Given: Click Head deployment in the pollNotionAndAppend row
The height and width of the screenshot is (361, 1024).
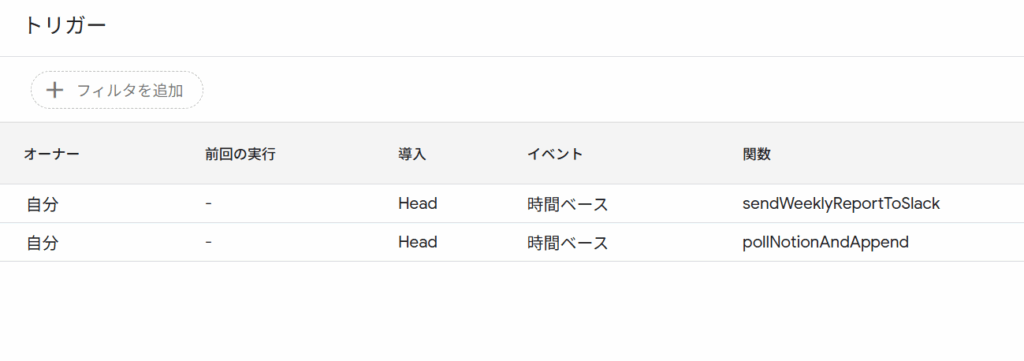Looking at the screenshot, I should point(418,243).
